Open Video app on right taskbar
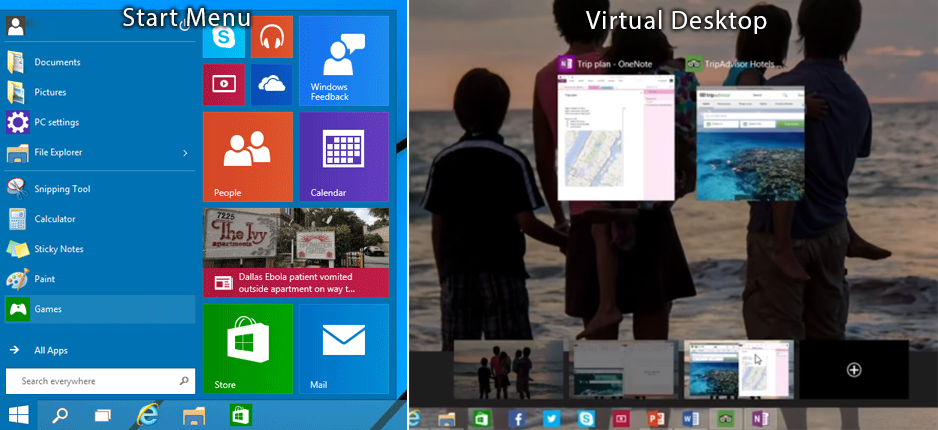The width and height of the screenshot is (938, 430). [622, 419]
